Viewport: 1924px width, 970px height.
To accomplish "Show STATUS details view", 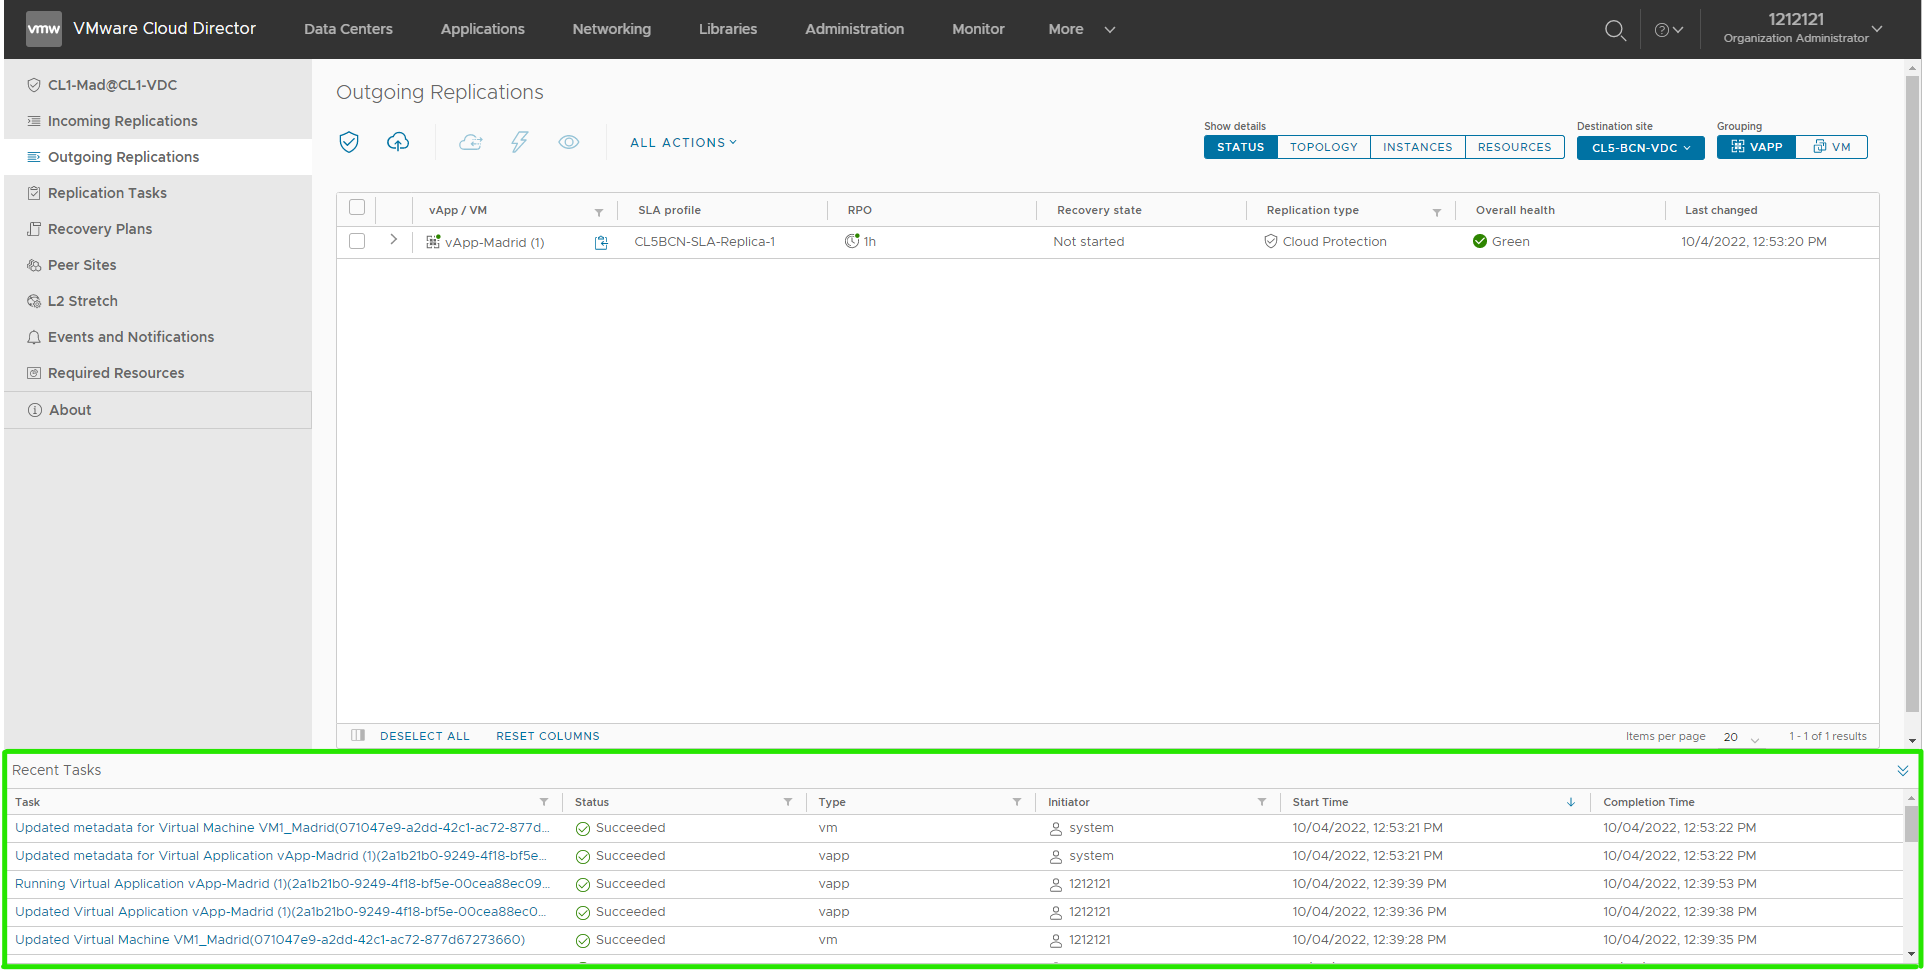I will (1241, 147).
